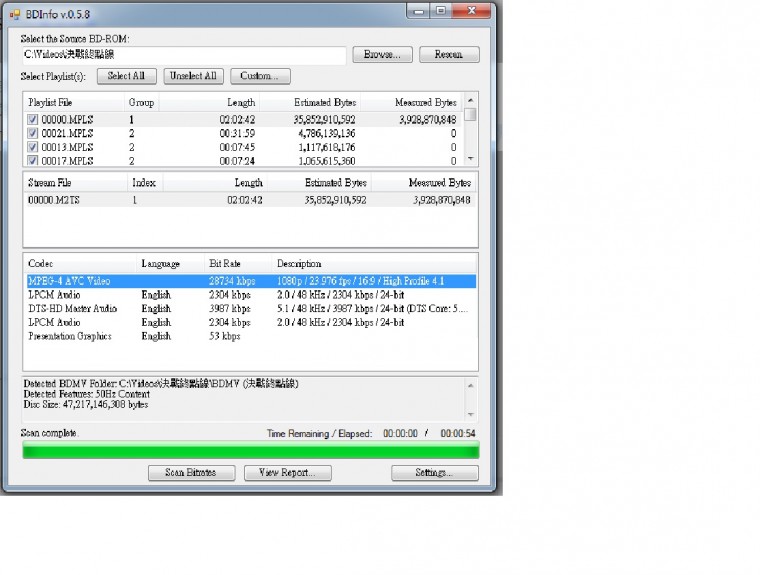Select the 00017.MPLS playlist name
The width and height of the screenshot is (760, 575).
click(x=67, y=160)
